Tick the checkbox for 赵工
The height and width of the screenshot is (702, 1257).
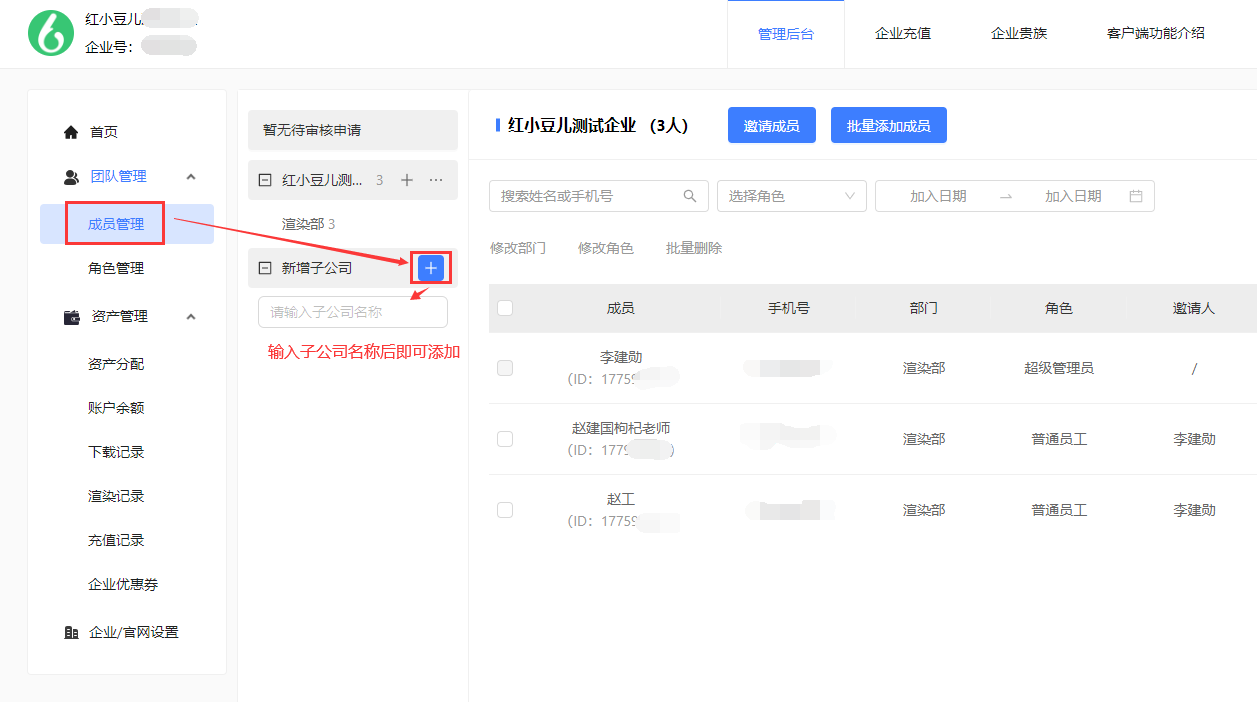click(505, 510)
